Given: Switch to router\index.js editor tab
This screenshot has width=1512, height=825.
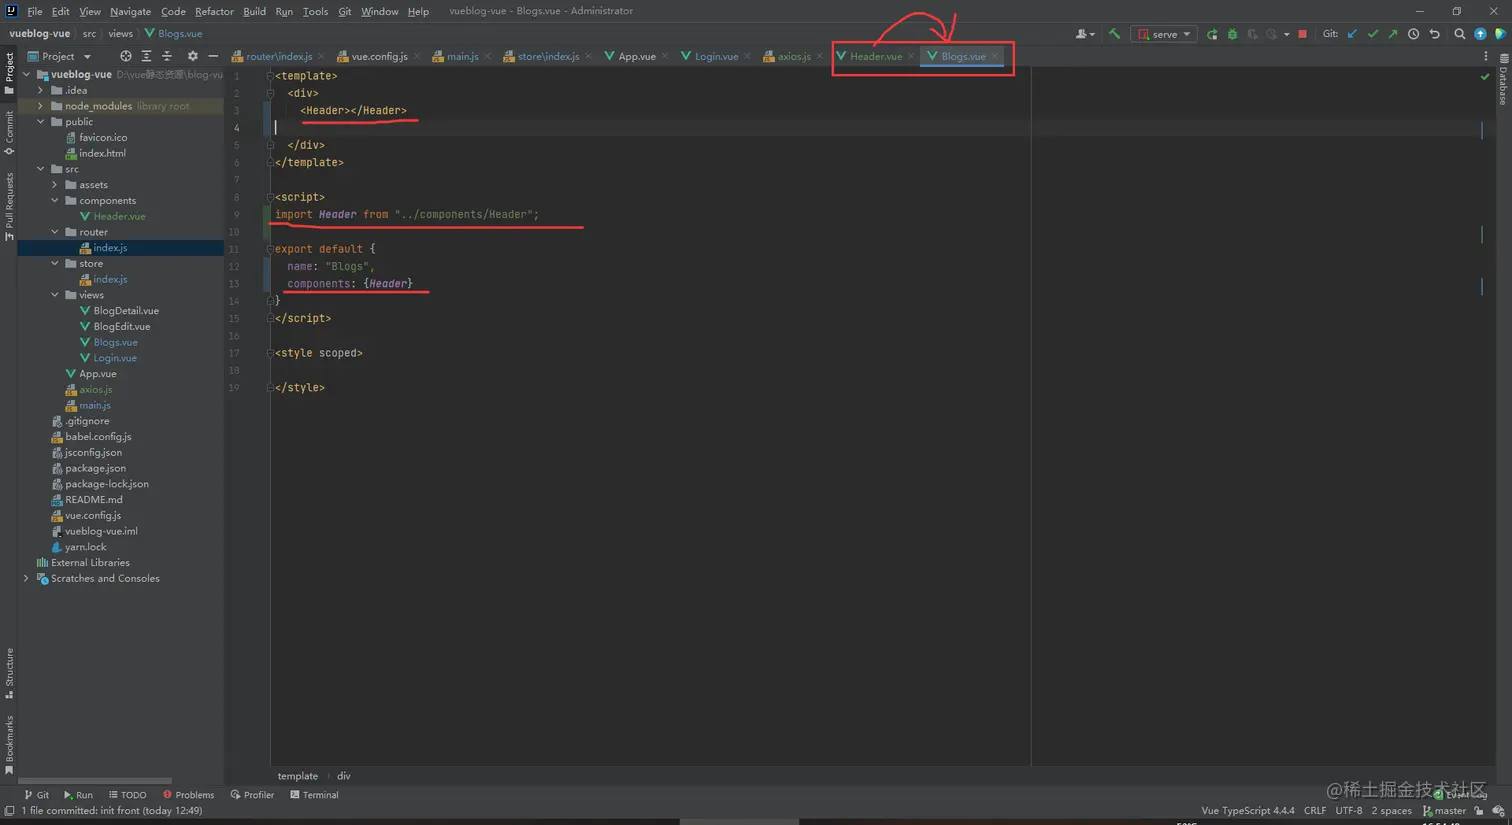Looking at the screenshot, I should point(279,56).
